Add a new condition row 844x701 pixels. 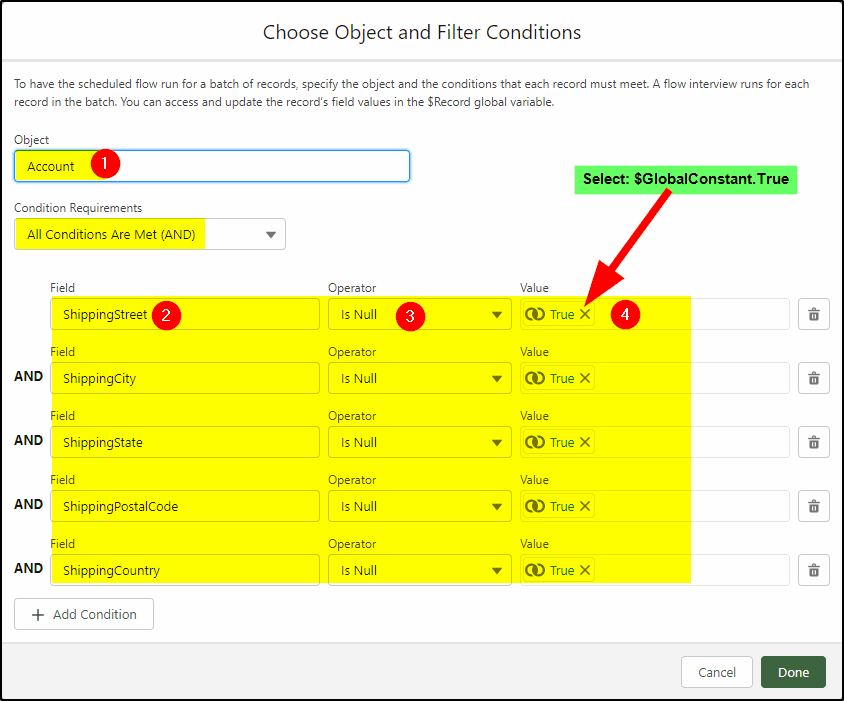[x=84, y=614]
